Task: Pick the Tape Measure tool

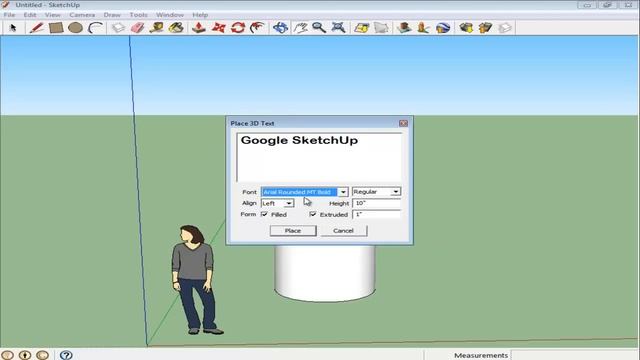Action: point(157,28)
